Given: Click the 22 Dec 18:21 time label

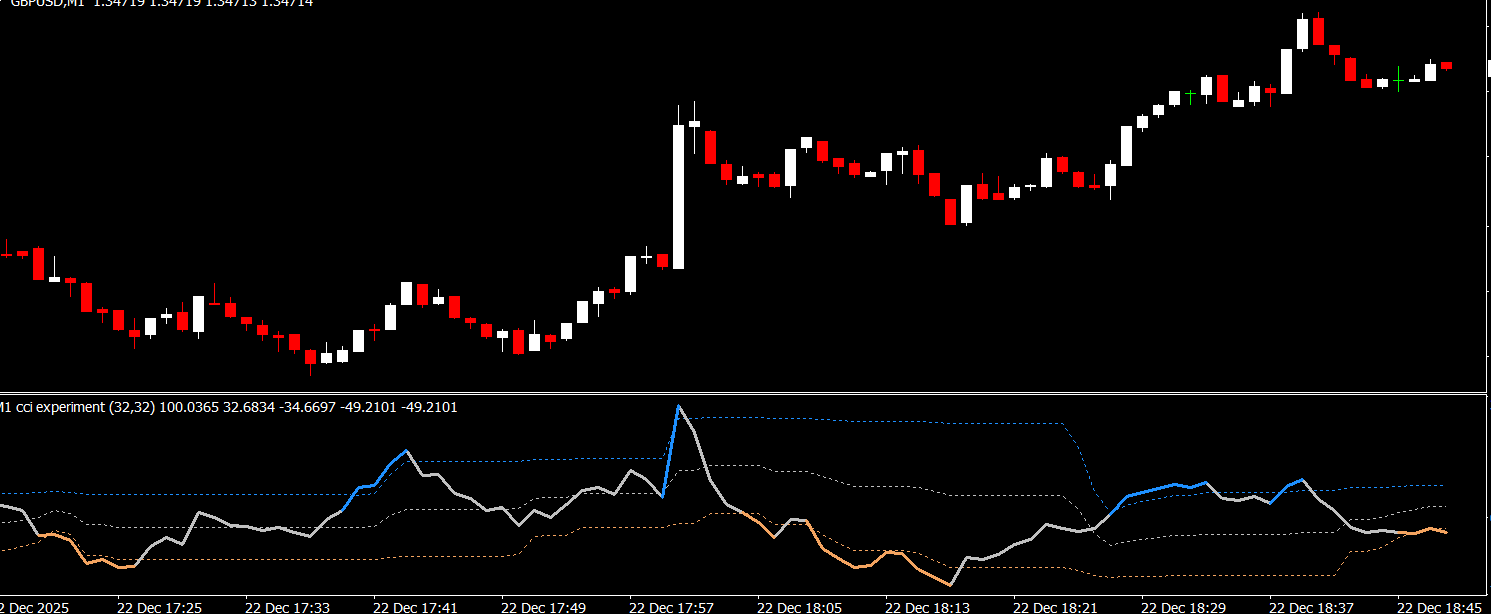Looking at the screenshot, I should click(1056, 606).
